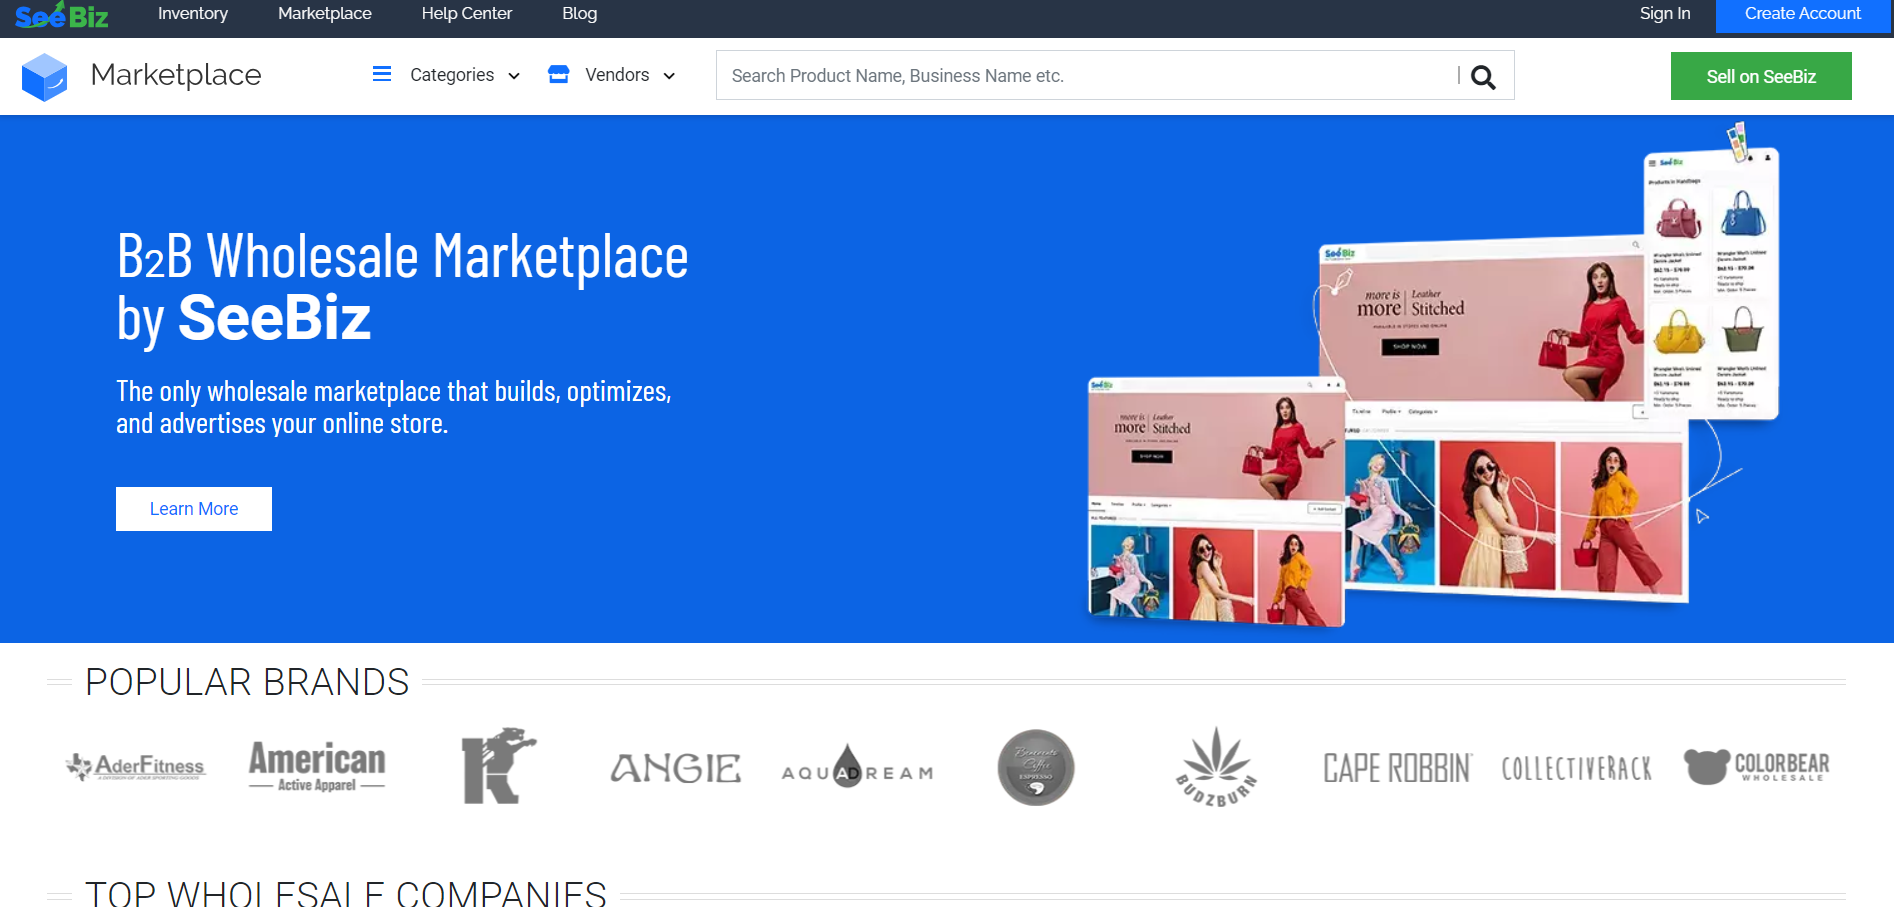The height and width of the screenshot is (907, 1894).
Task: Open the Budzburn leaf brand logo
Action: tap(1216, 767)
